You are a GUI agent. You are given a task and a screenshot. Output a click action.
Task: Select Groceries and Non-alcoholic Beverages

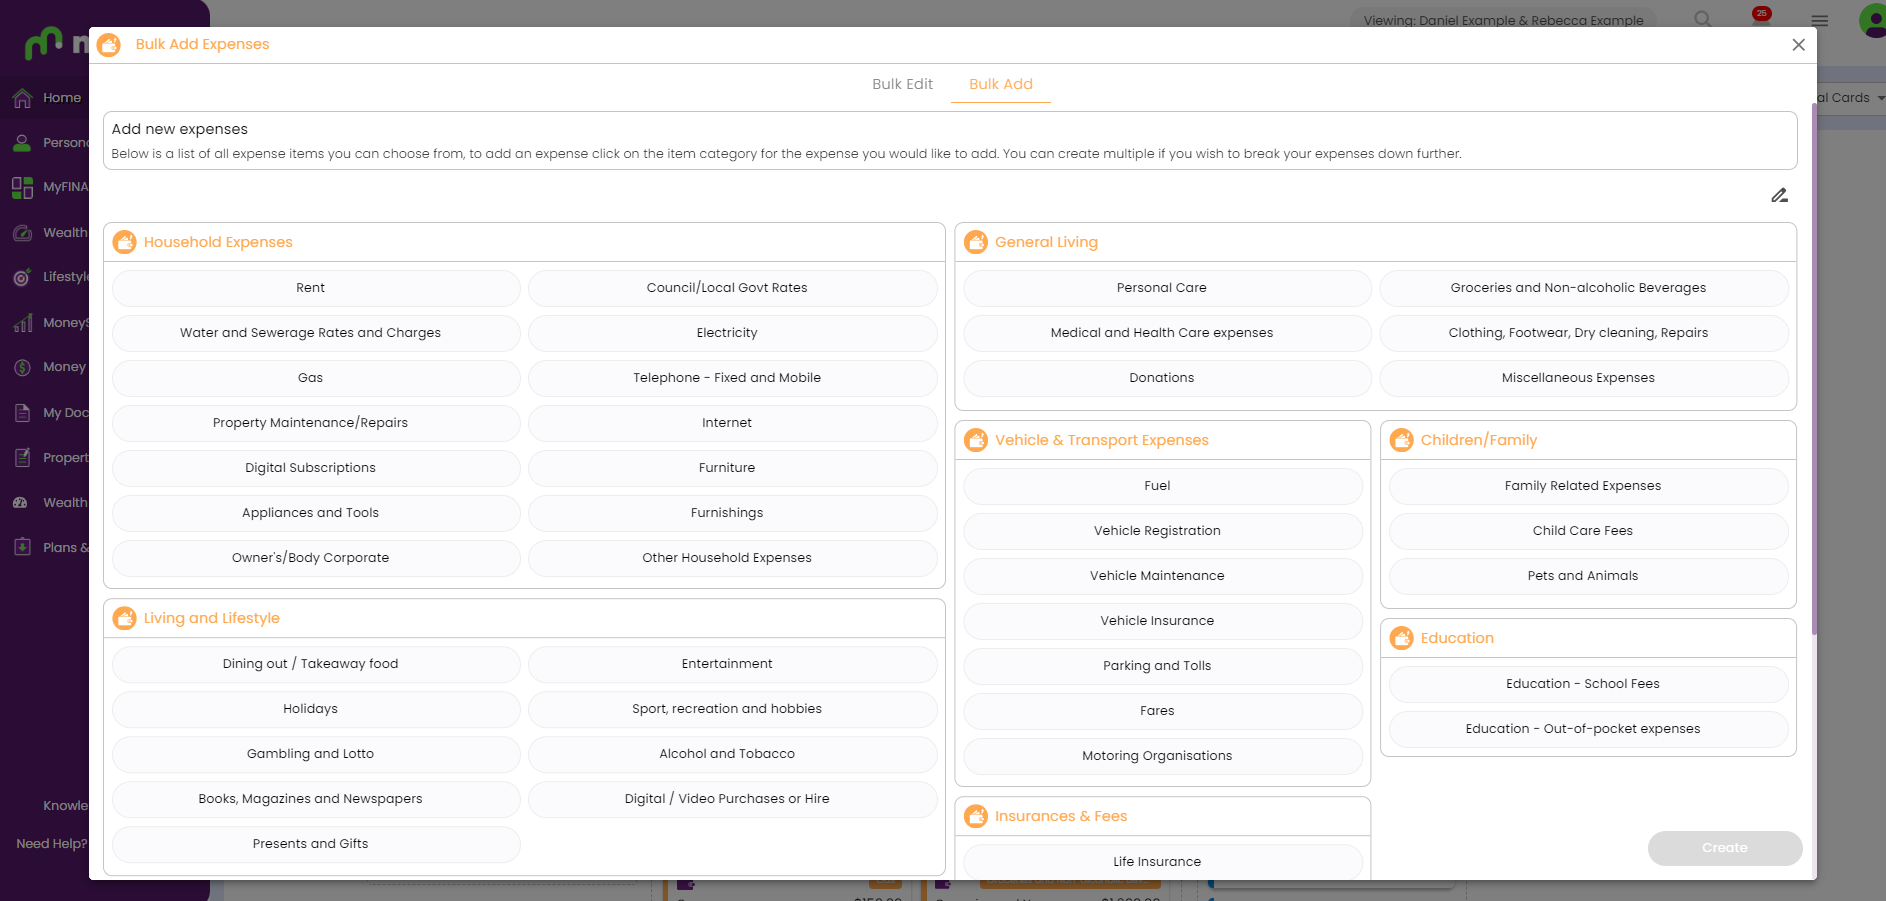(1584, 288)
